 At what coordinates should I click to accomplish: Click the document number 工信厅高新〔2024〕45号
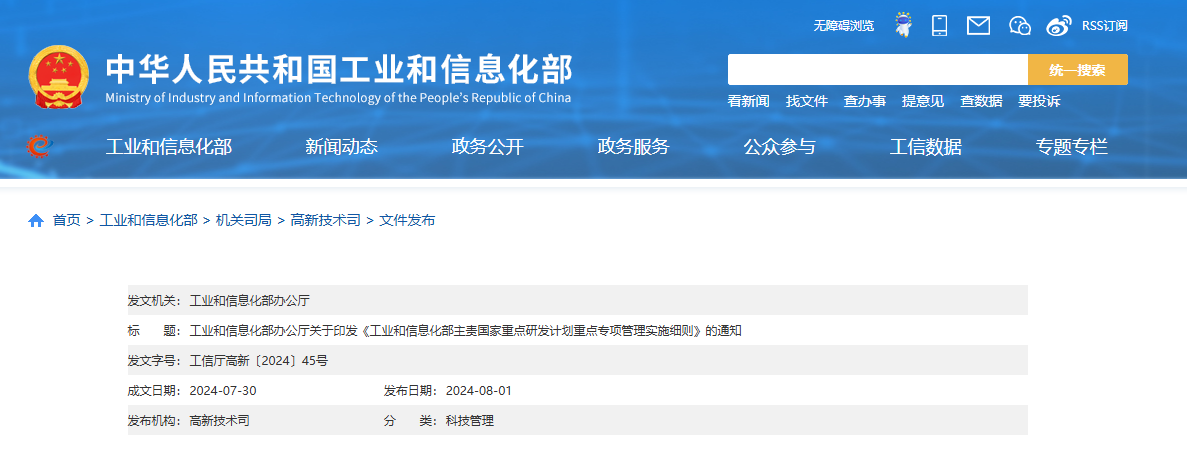click(x=259, y=361)
